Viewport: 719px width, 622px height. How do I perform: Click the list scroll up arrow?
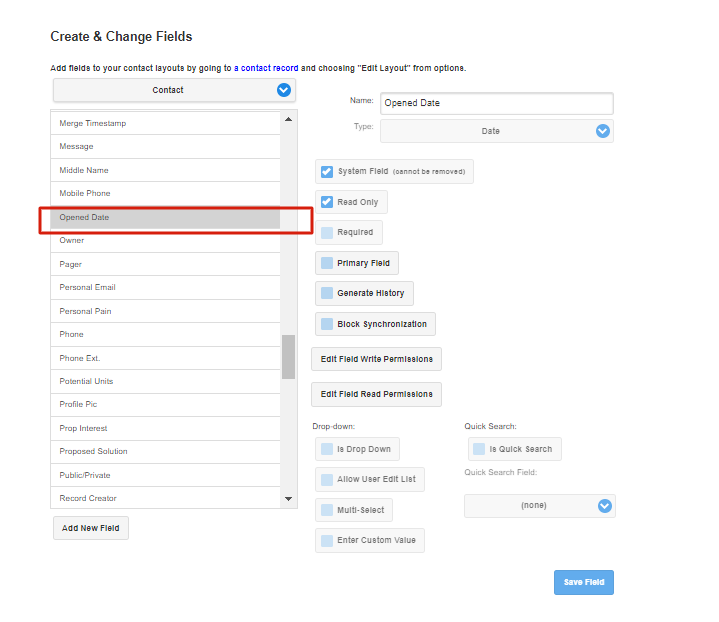tap(288, 119)
